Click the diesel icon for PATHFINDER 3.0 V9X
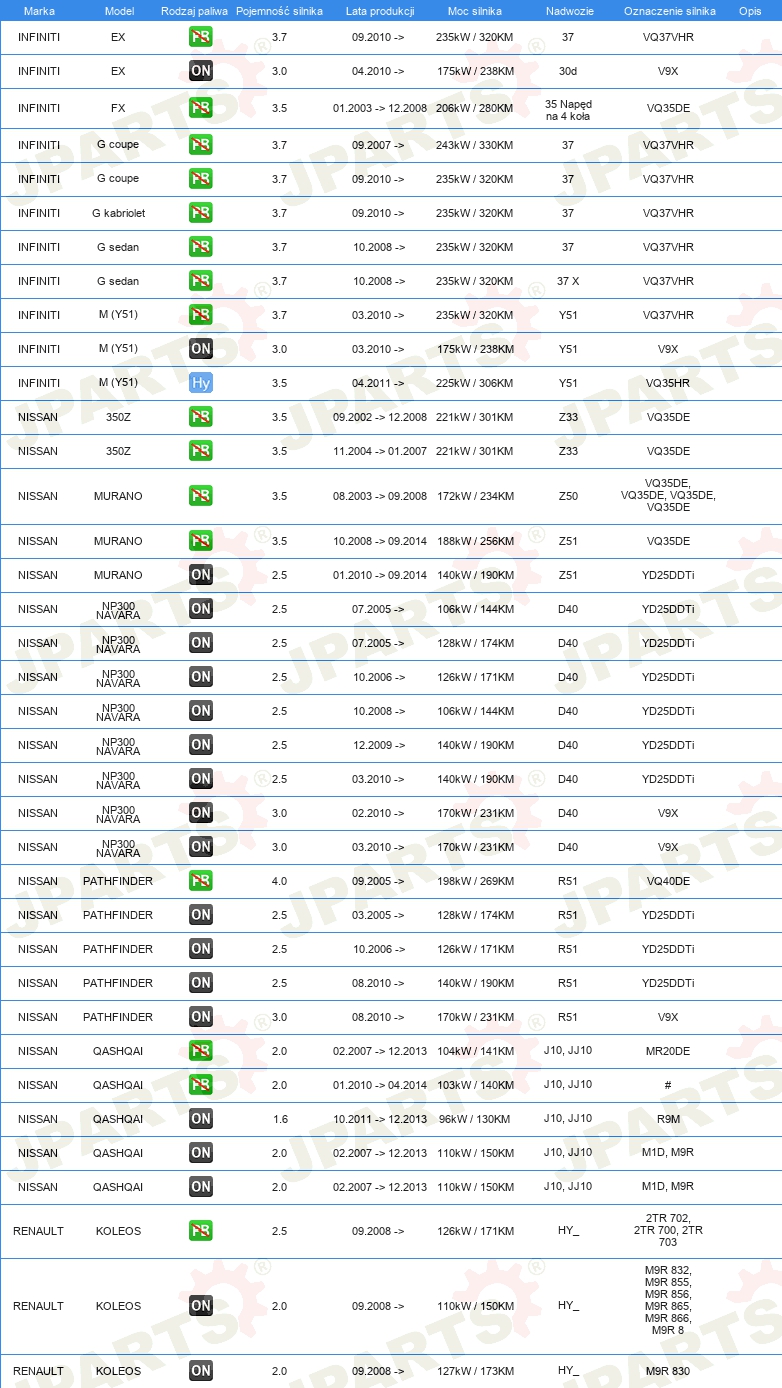 pyautogui.click(x=201, y=1017)
